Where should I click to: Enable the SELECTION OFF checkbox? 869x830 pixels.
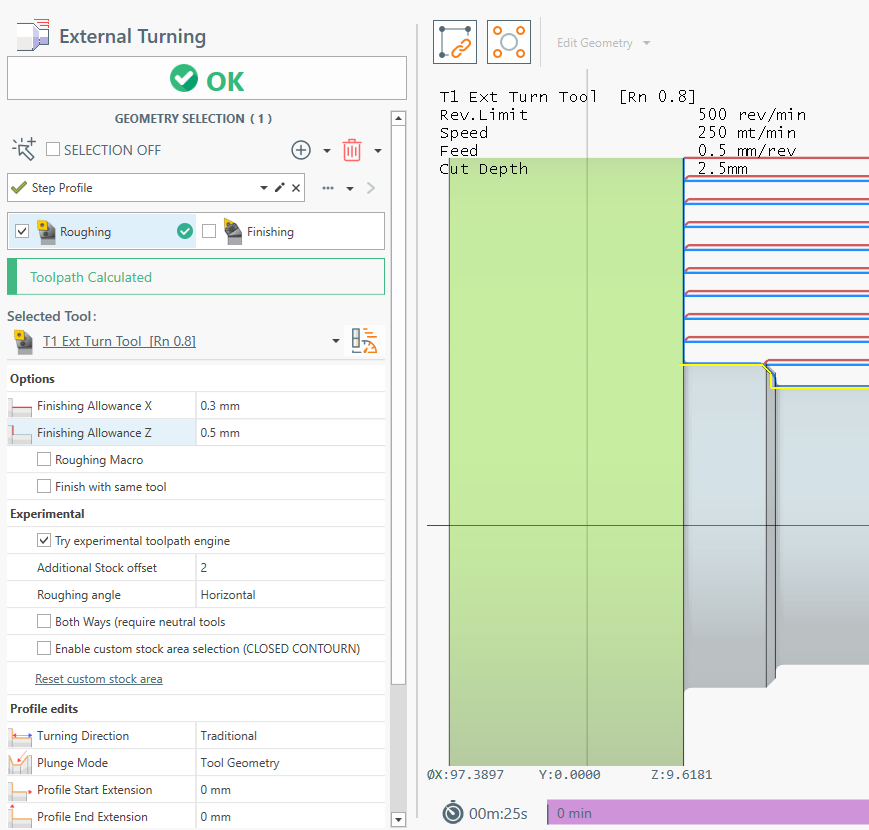click(54, 150)
